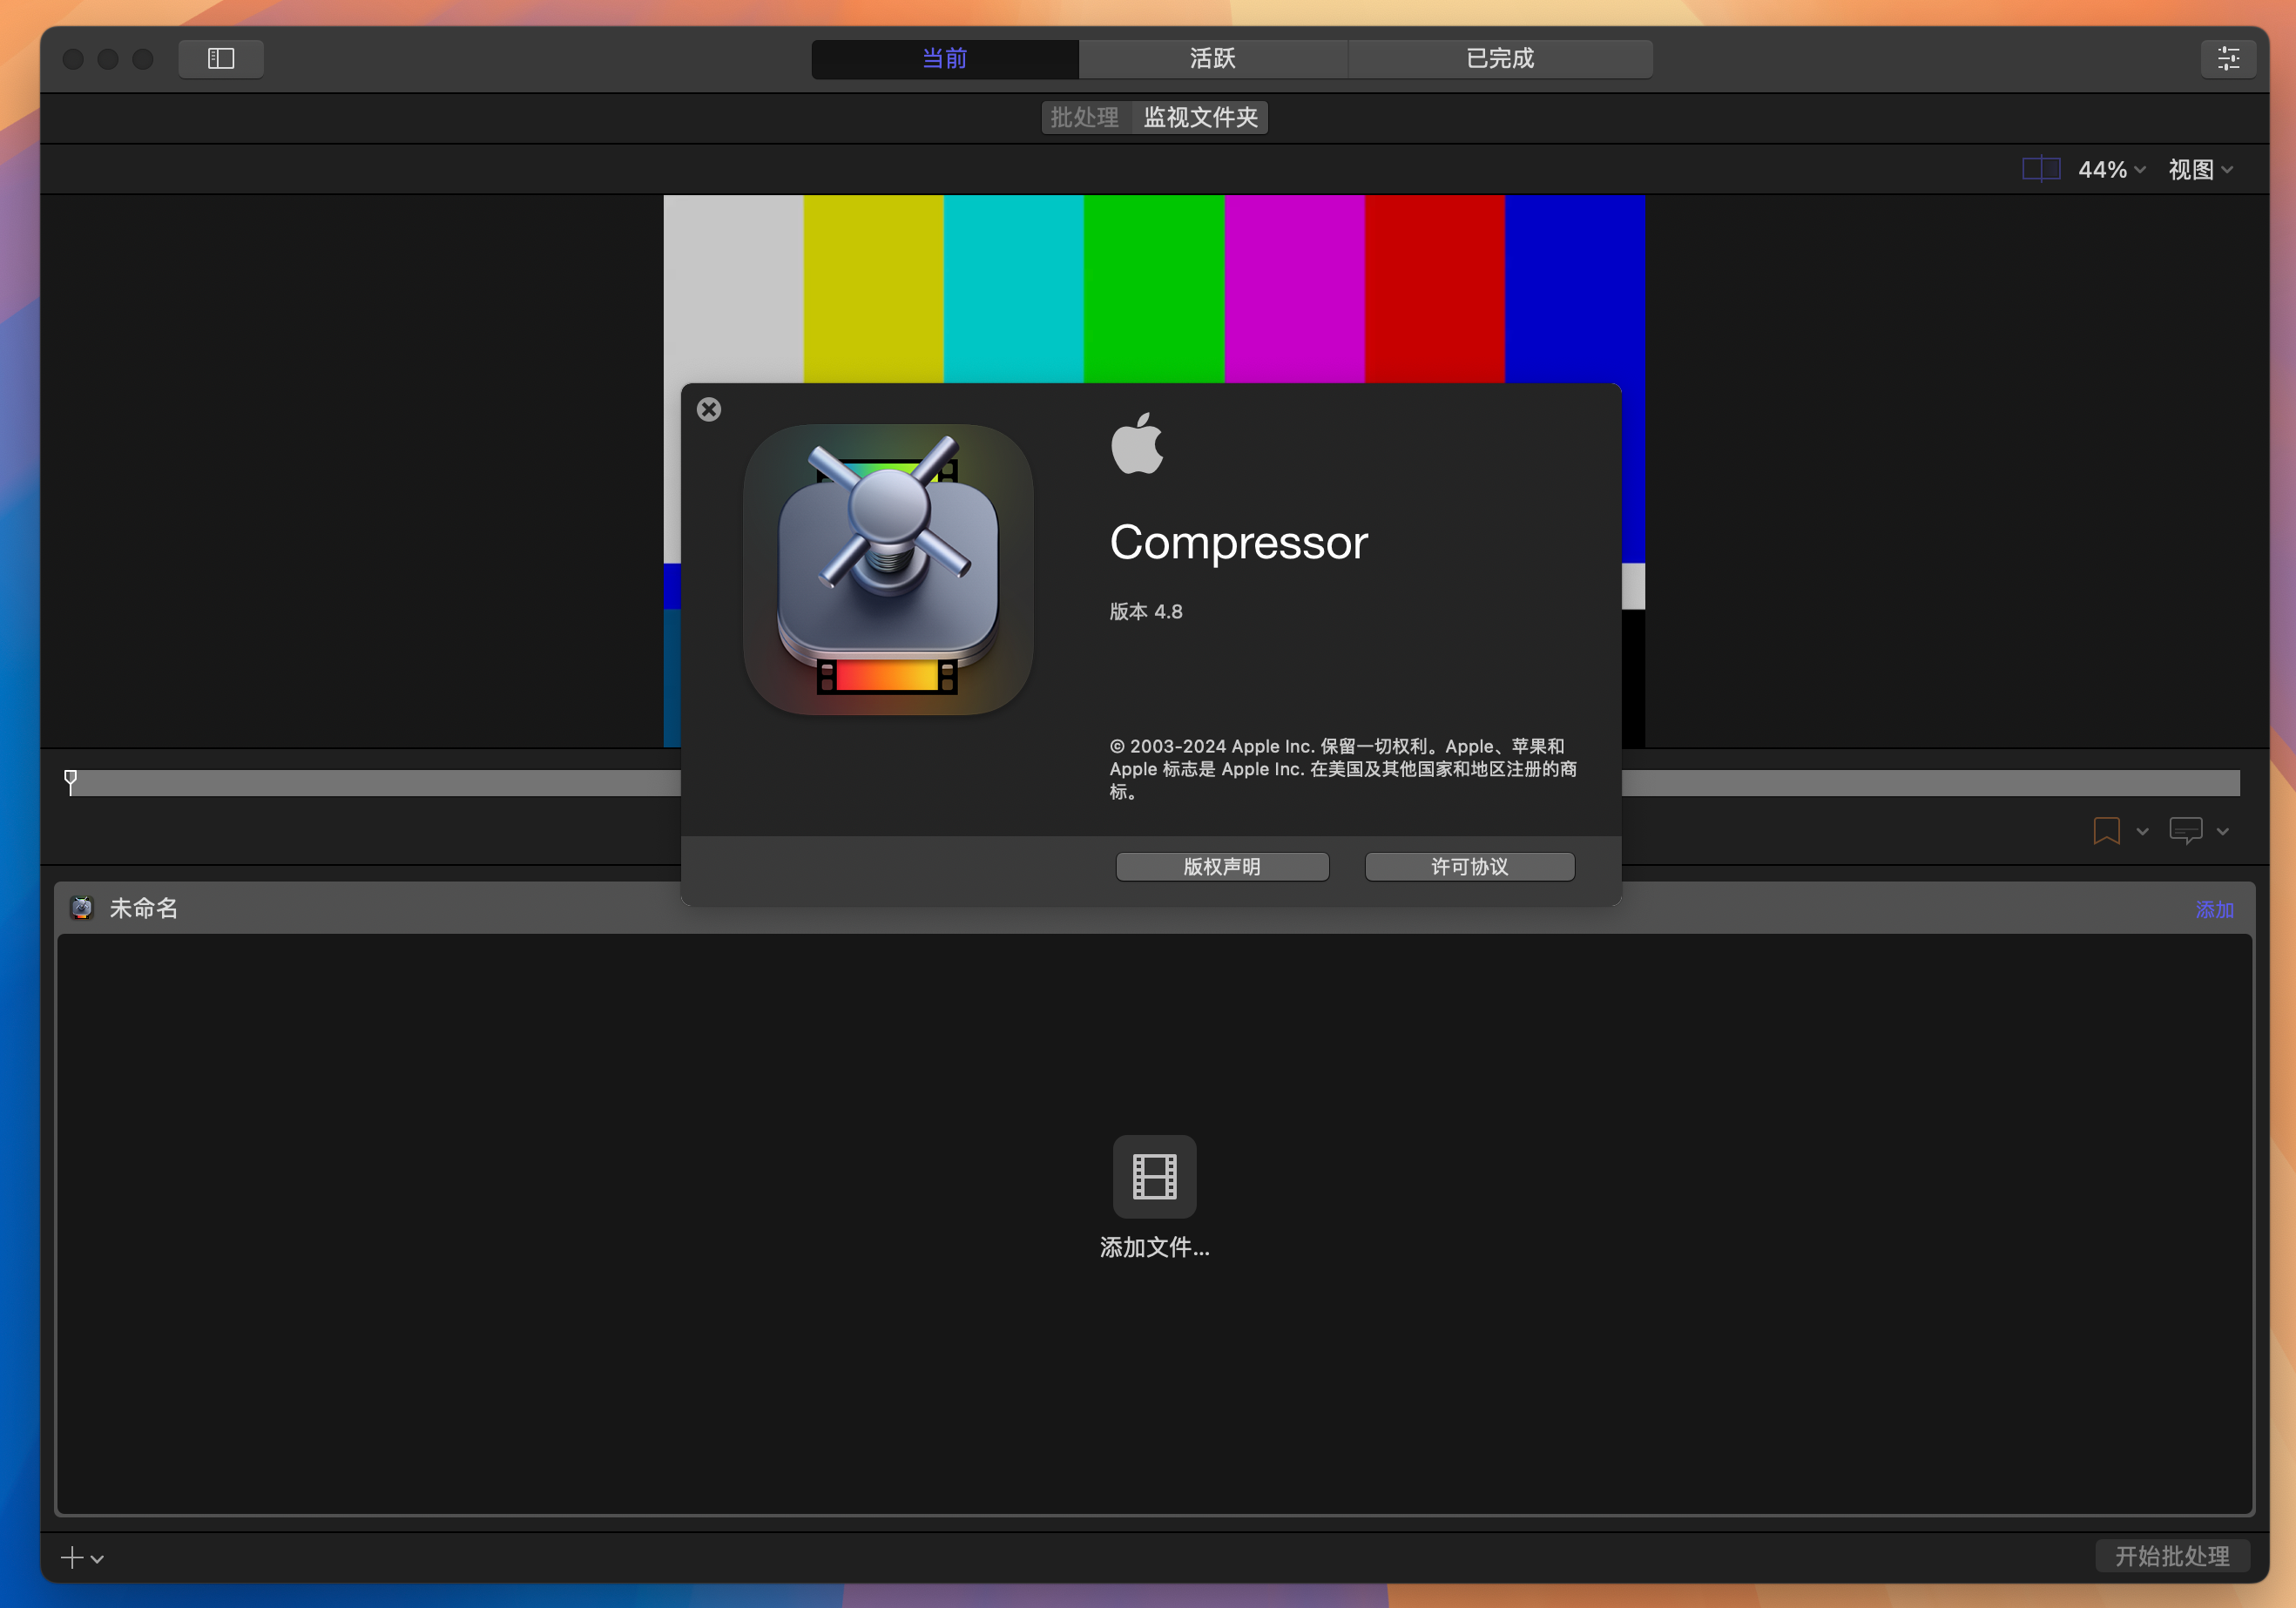The image size is (2296, 1608).
Task: Click the preview timeline scrubber bar
Action: click(x=1155, y=783)
